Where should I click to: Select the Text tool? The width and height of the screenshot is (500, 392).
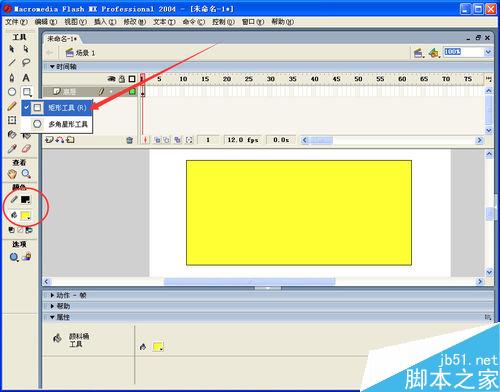[x=26, y=78]
